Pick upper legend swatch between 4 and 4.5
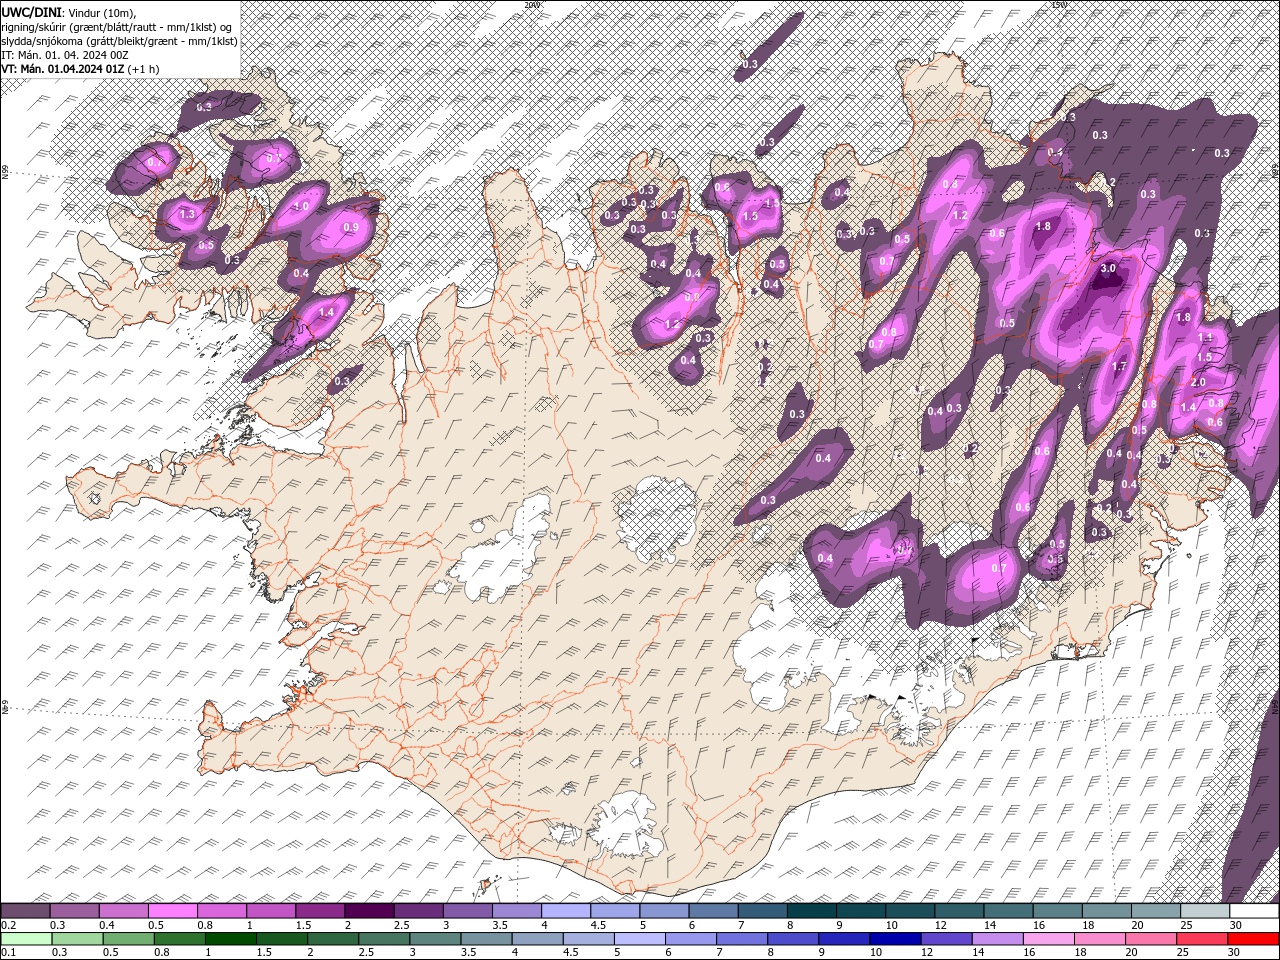 566,911
